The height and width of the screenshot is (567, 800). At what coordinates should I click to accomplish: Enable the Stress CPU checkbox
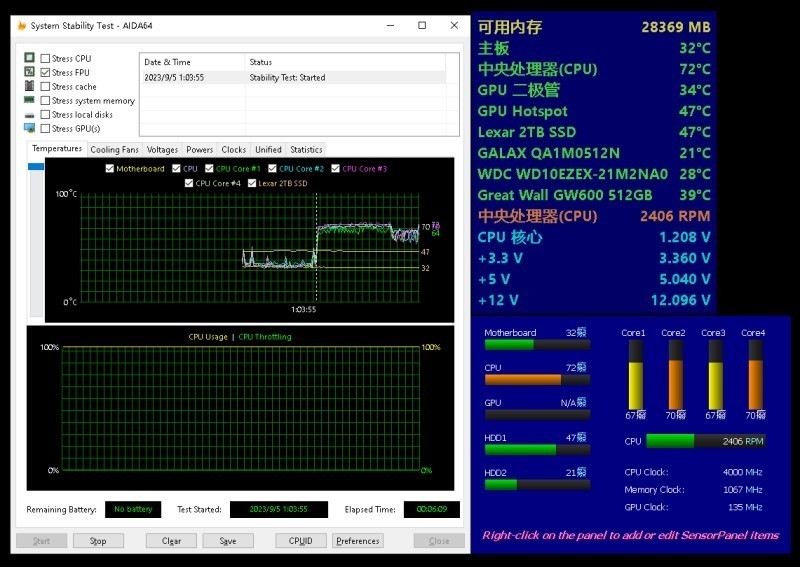(45, 59)
